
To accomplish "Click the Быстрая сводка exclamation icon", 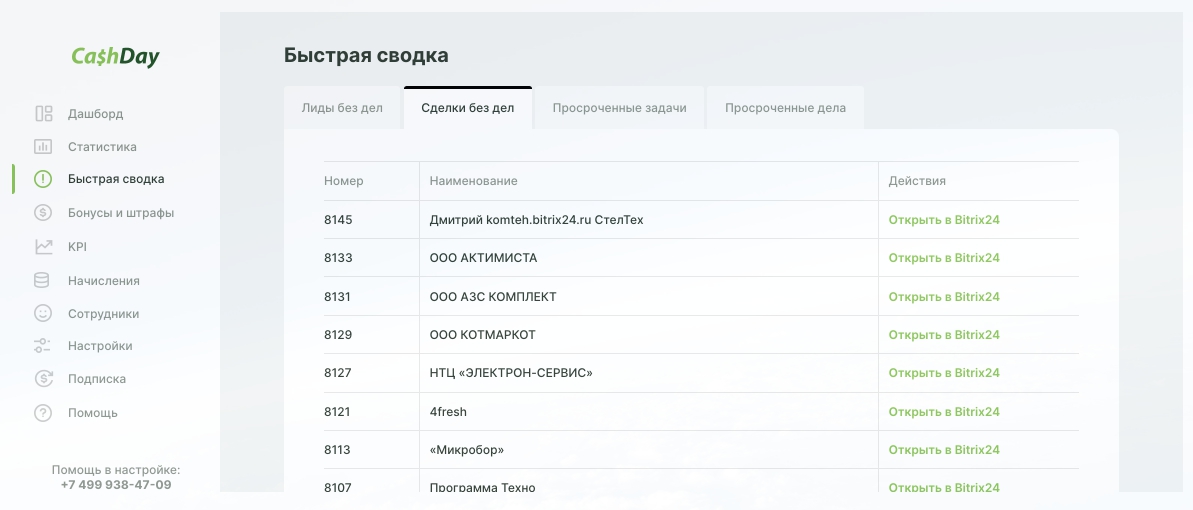I will pos(43,179).
